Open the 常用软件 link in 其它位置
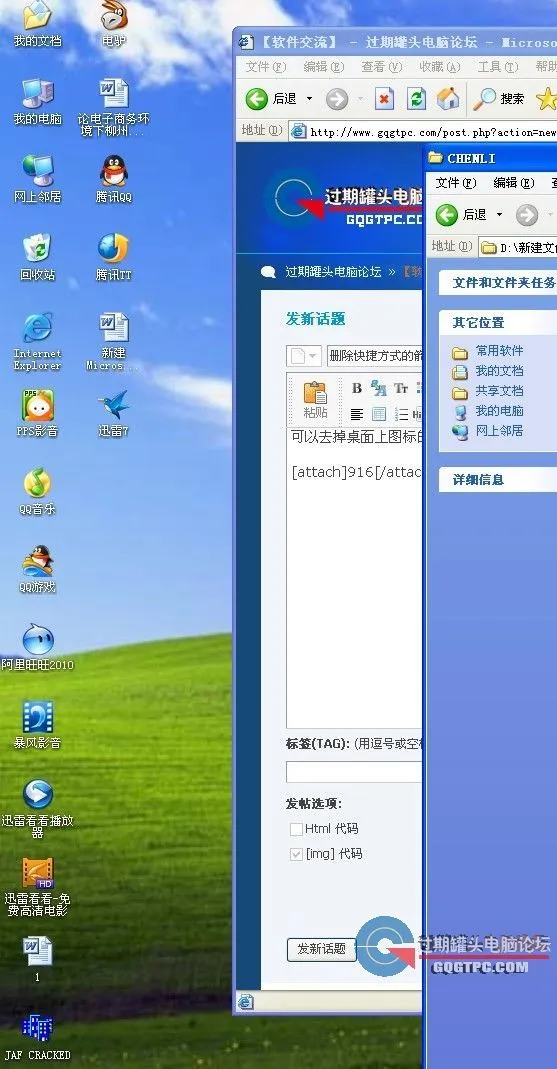The height and width of the screenshot is (1069, 557). point(499,351)
